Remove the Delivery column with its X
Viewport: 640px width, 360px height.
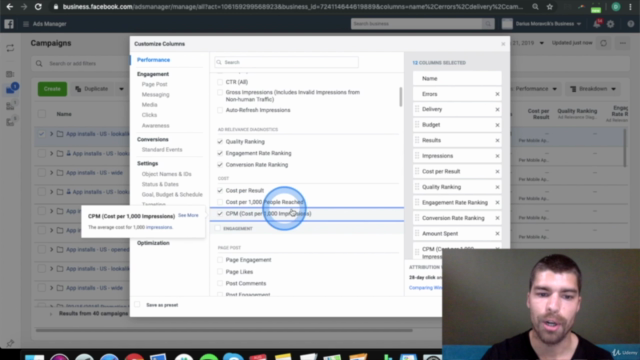point(497,109)
